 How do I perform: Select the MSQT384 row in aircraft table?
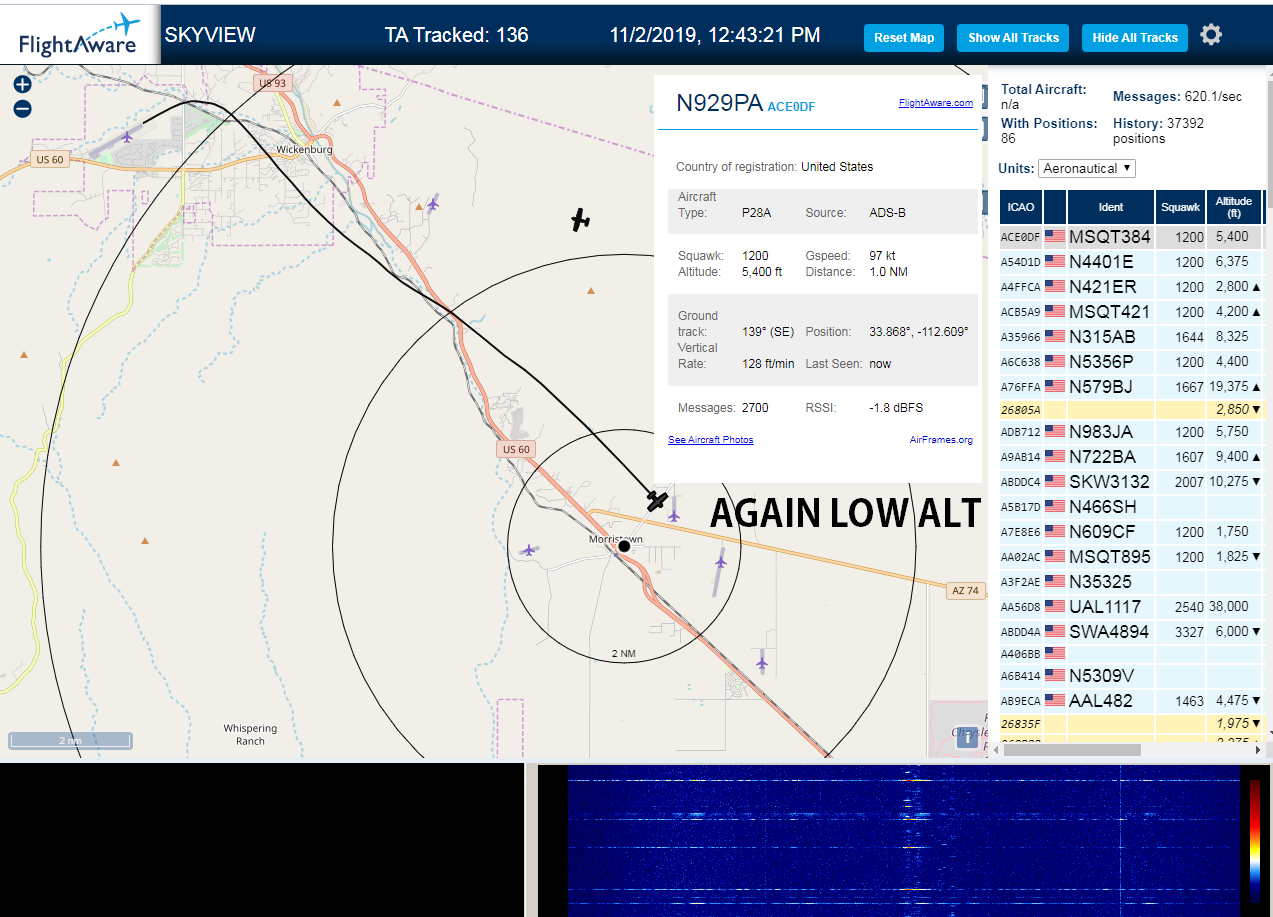pyautogui.click(x=1131, y=237)
